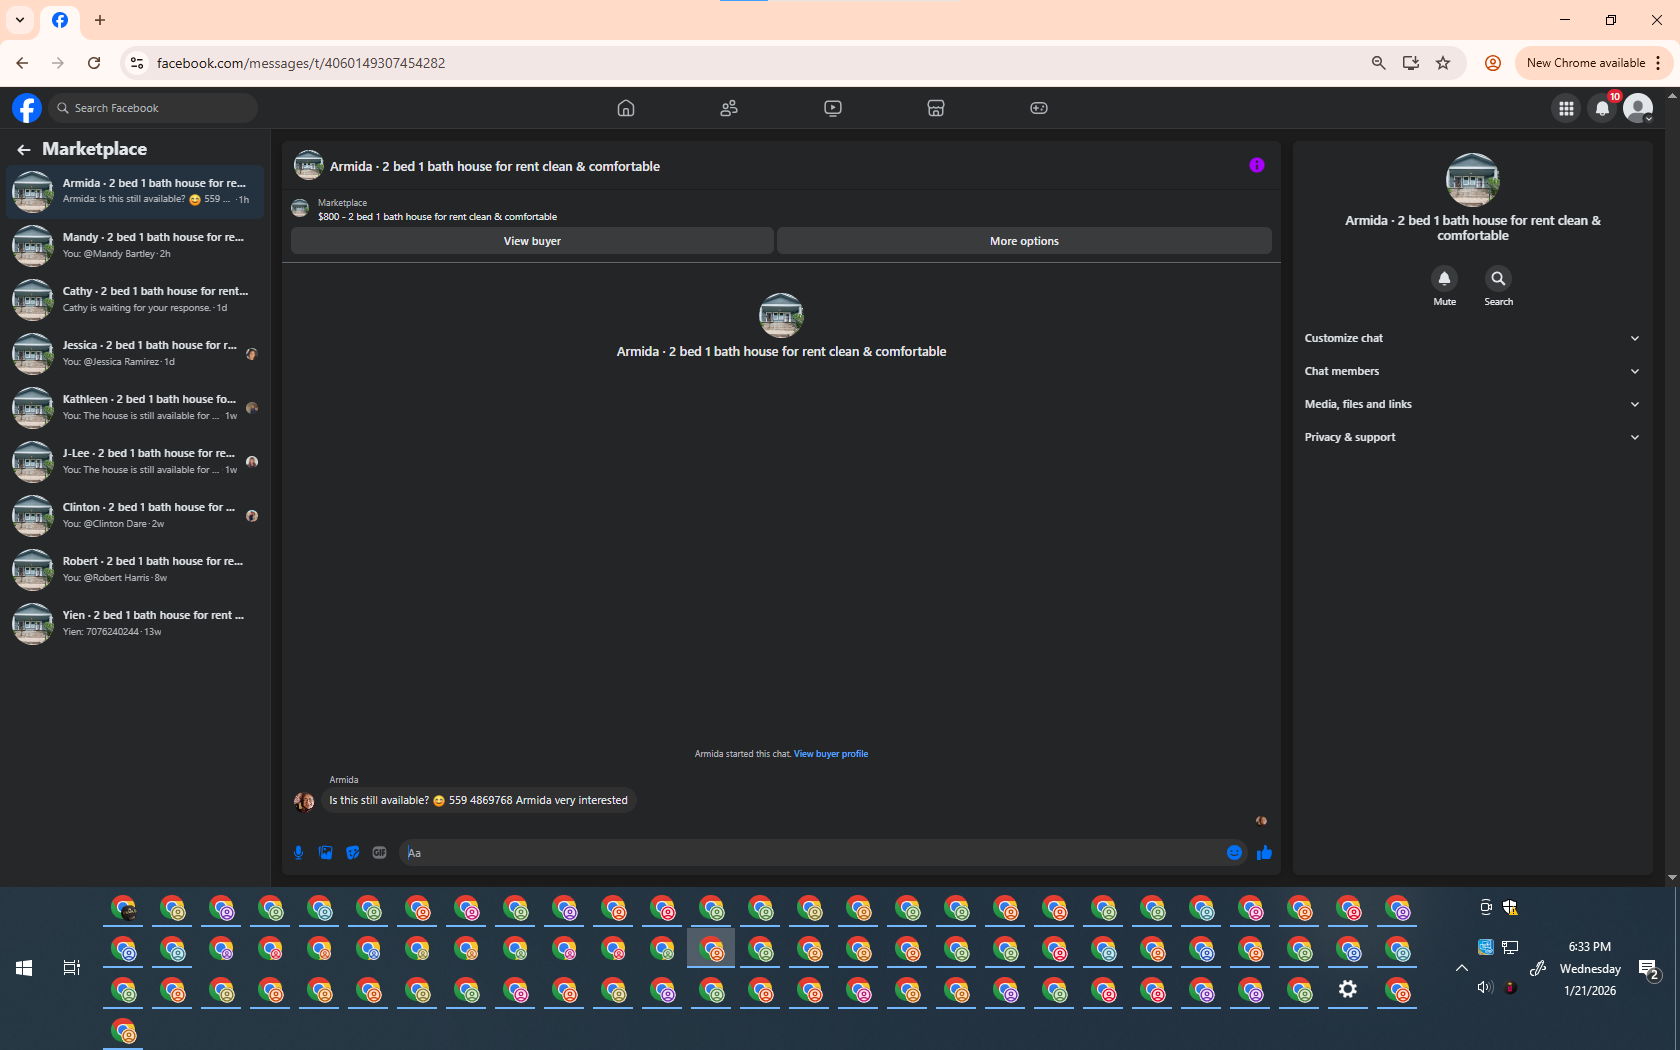The image size is (1680, 1050).
Task: Open Robert conversation in chat list
Action: coord(135,569)
